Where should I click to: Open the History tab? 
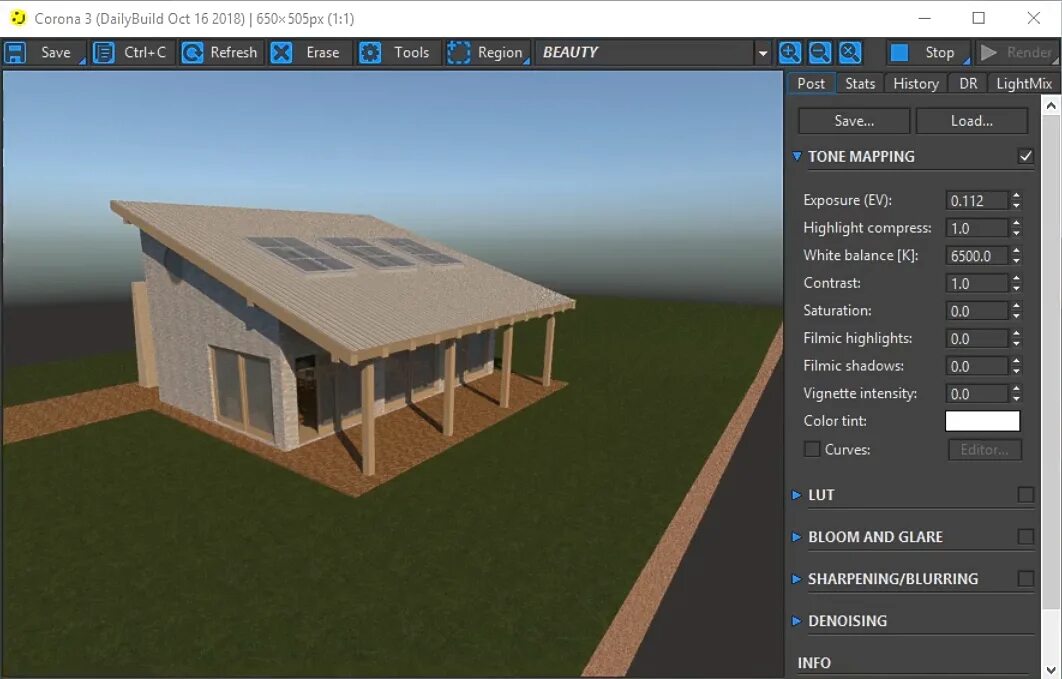coord(916,83)
